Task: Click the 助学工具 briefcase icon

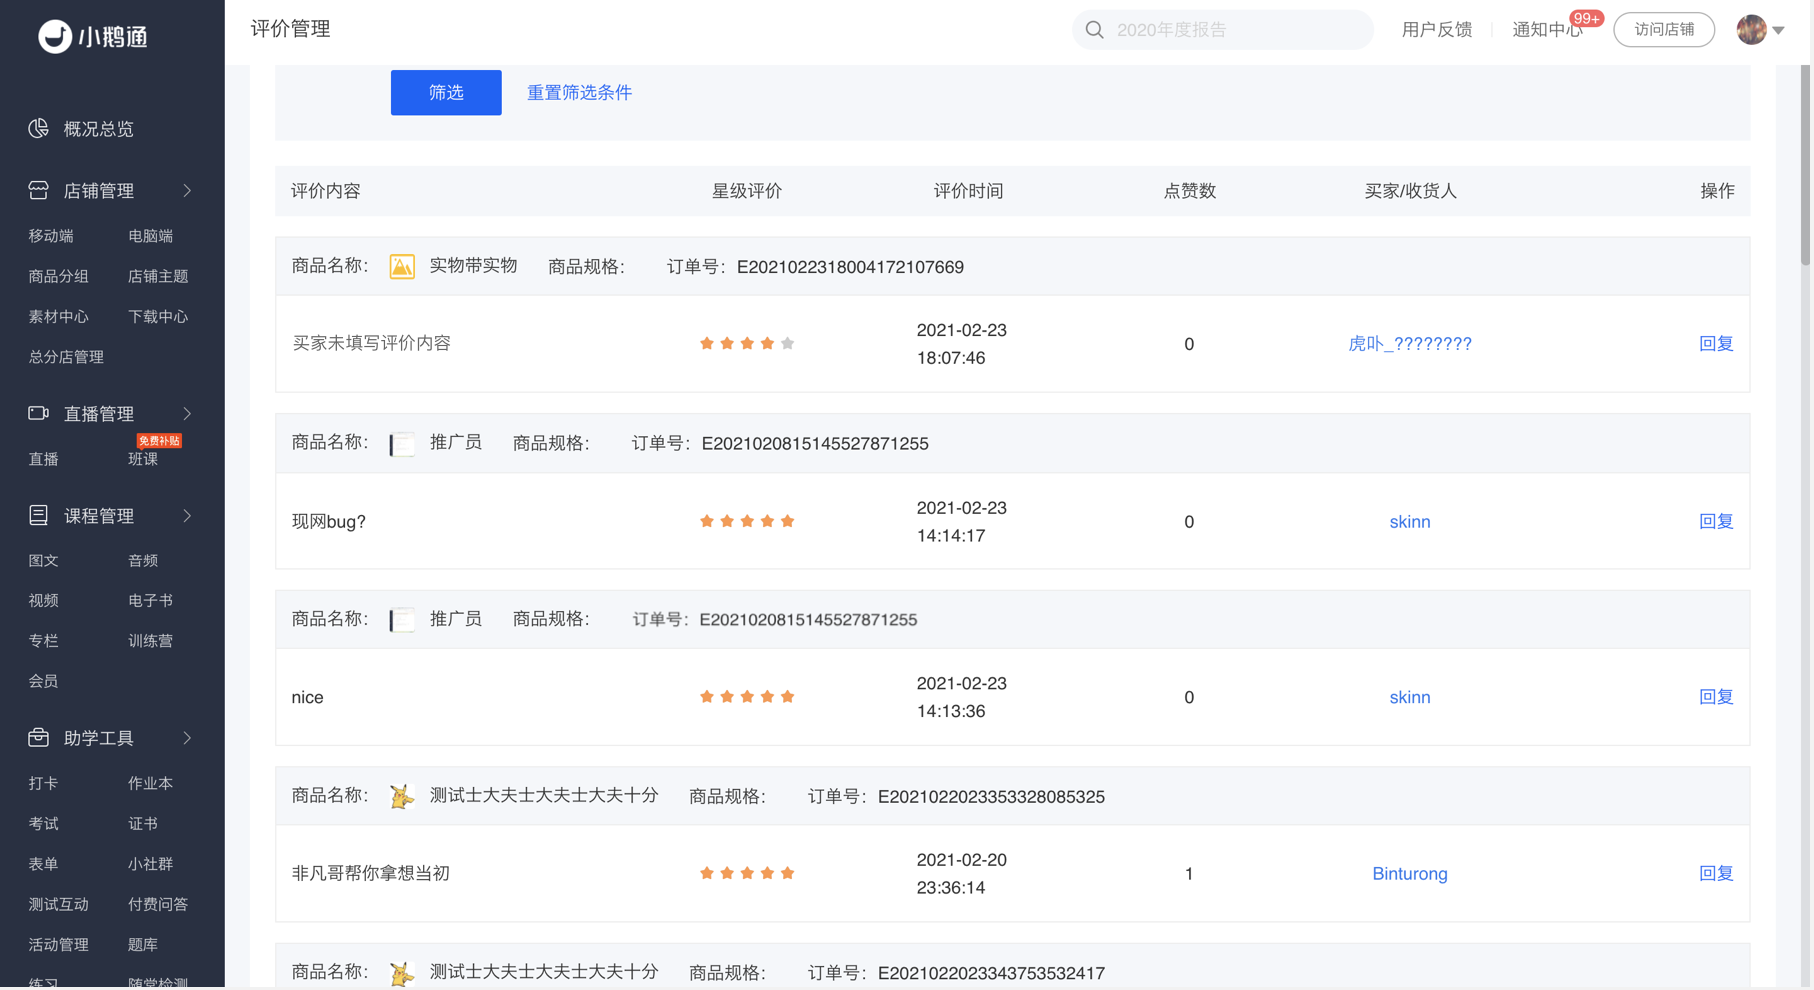Action: pyautogui.click(x=38, y=737)
